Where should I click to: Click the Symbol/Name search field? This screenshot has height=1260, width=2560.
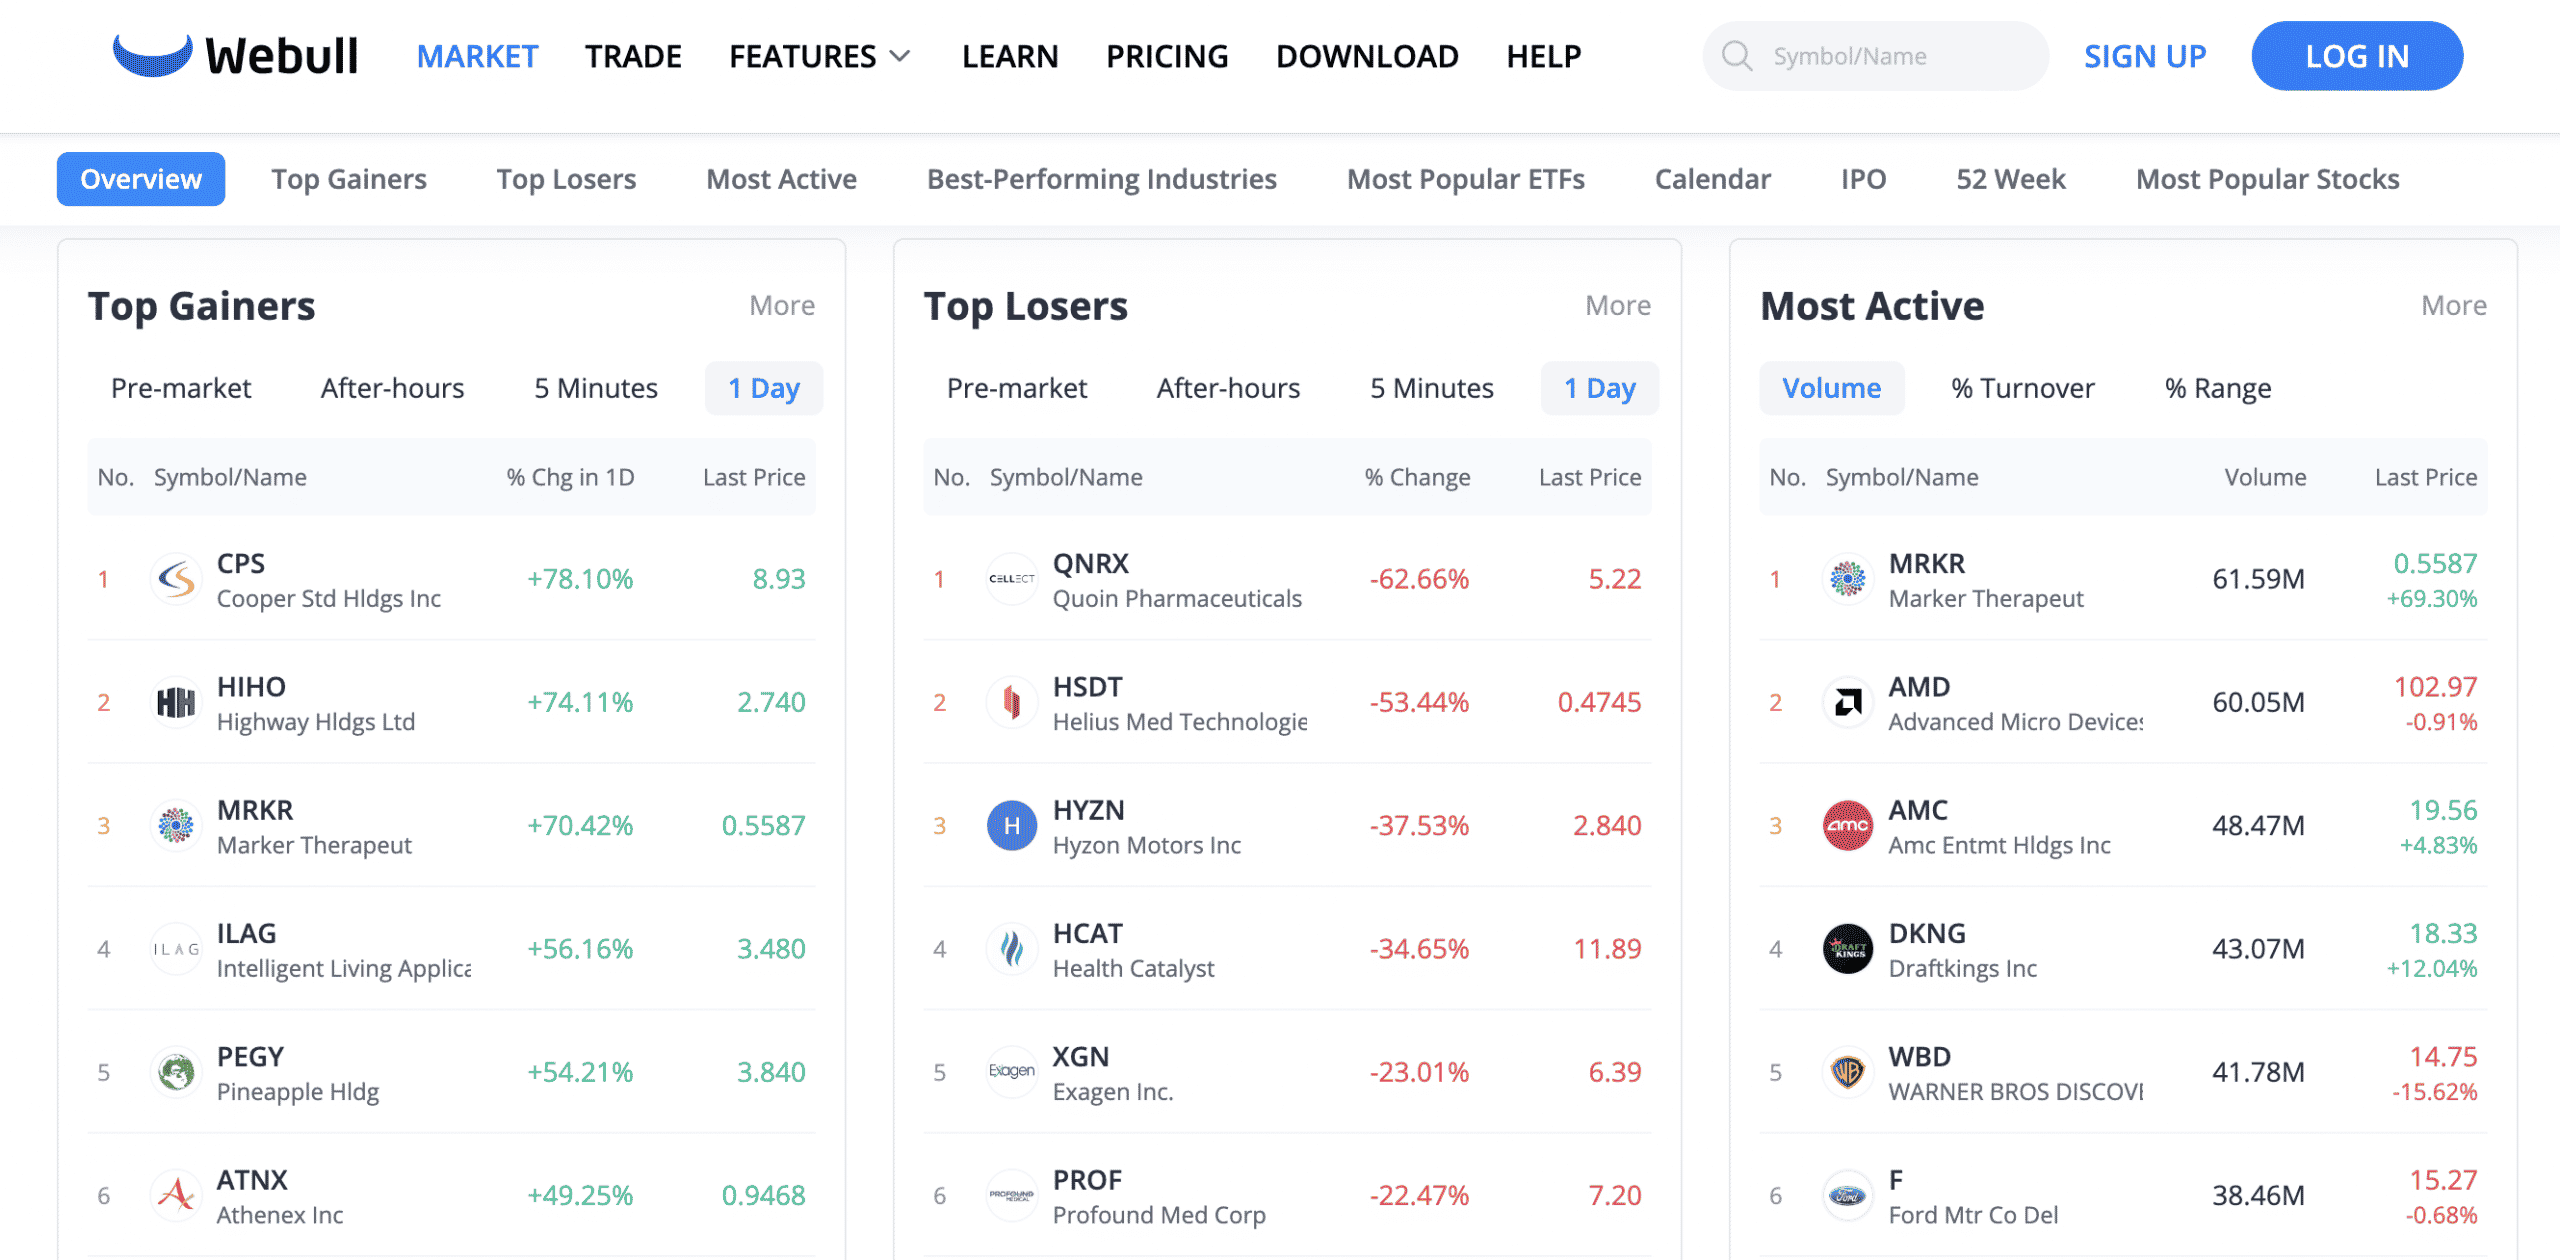(x=1876, y=56)
